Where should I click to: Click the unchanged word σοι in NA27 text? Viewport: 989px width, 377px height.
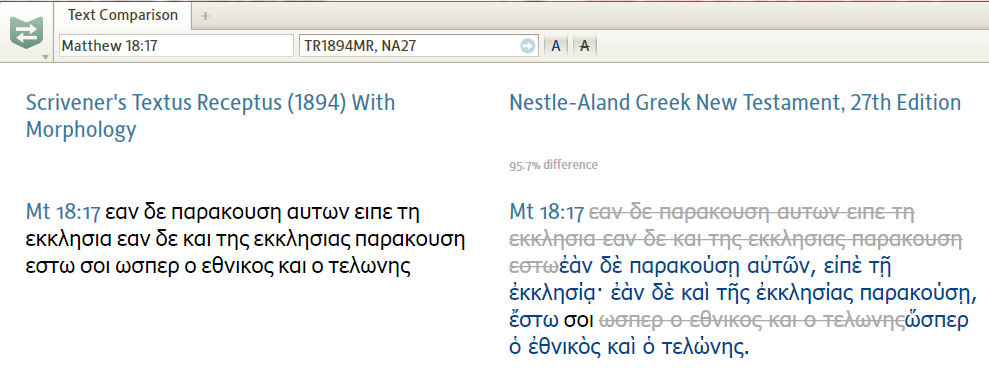coord(578,320)
